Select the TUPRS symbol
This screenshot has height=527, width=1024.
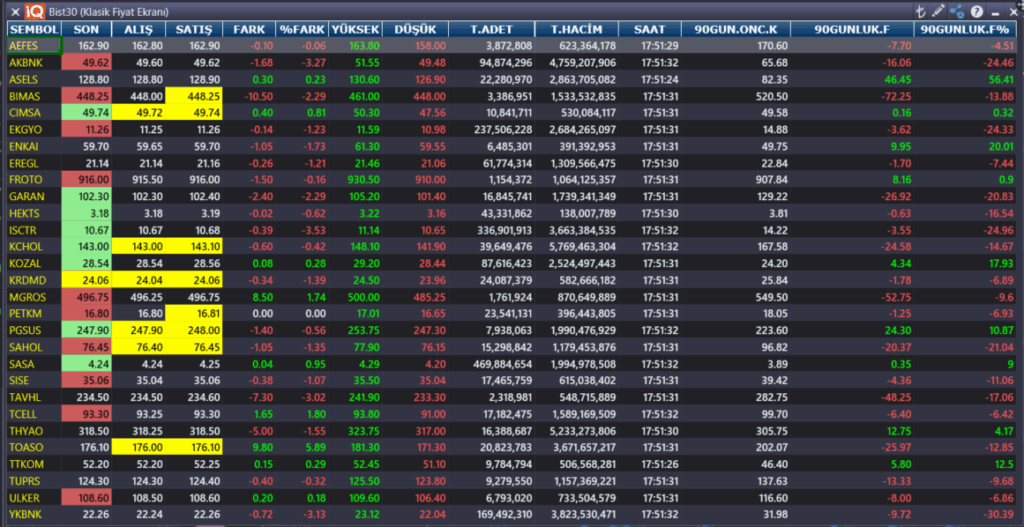(x=25, y=482)
